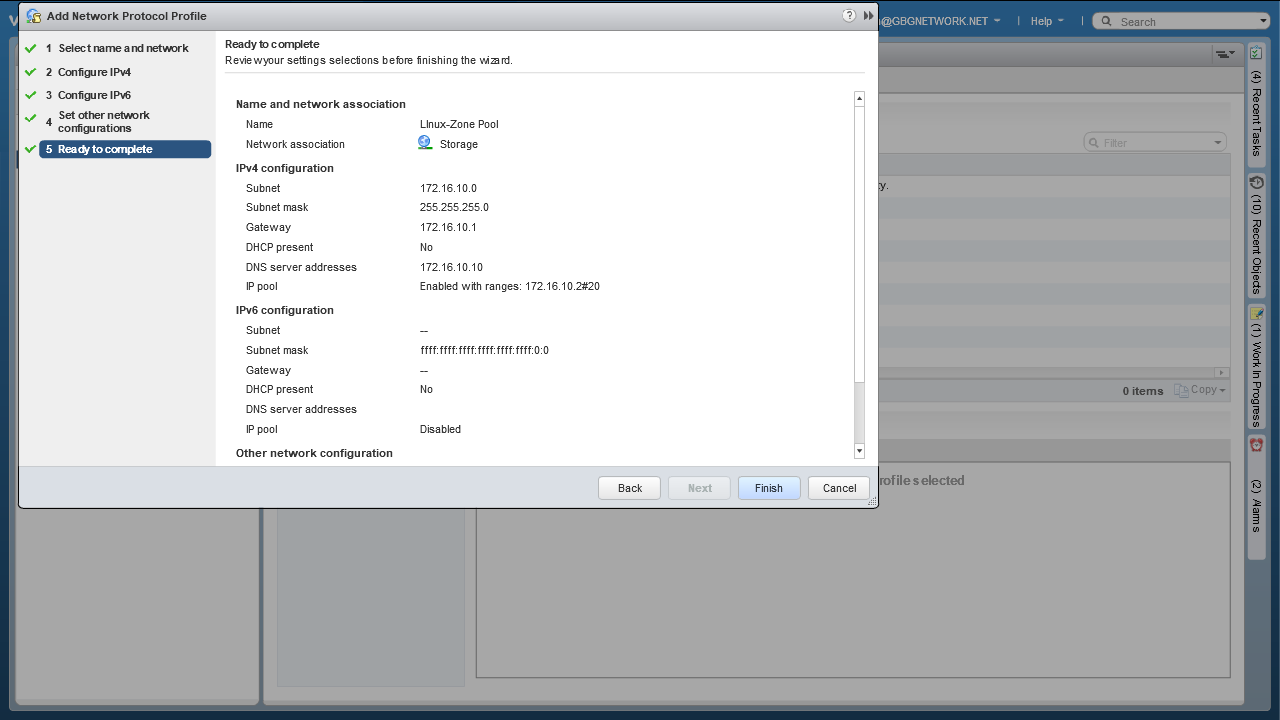
Task: Jump to step 3 Configure IPv6
Action: [94, 95]
